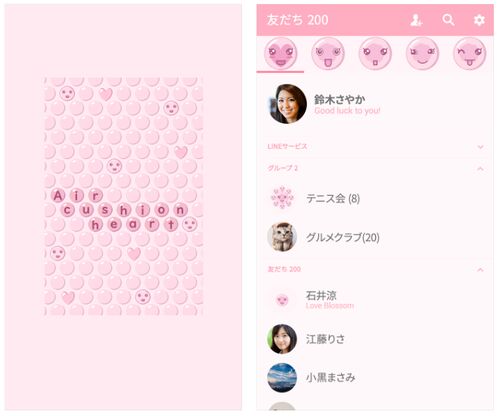Select the surprised square-mouth face icon
This screenshot has height=416, width=500.
pos(375,54)
